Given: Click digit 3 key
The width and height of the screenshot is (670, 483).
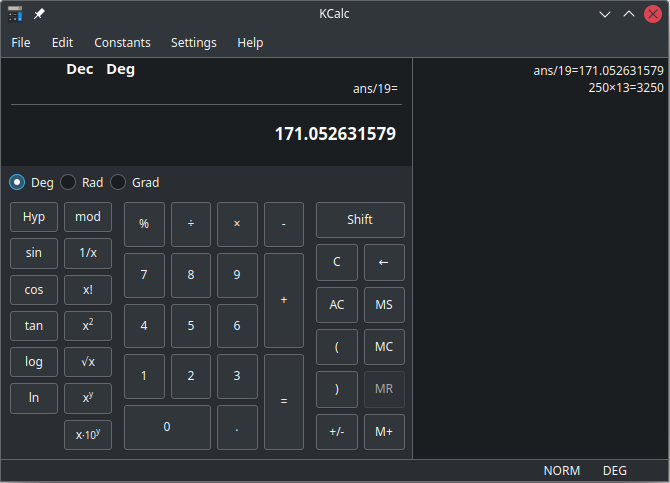Looking at the screenshot, I should (x=237, y=376).
